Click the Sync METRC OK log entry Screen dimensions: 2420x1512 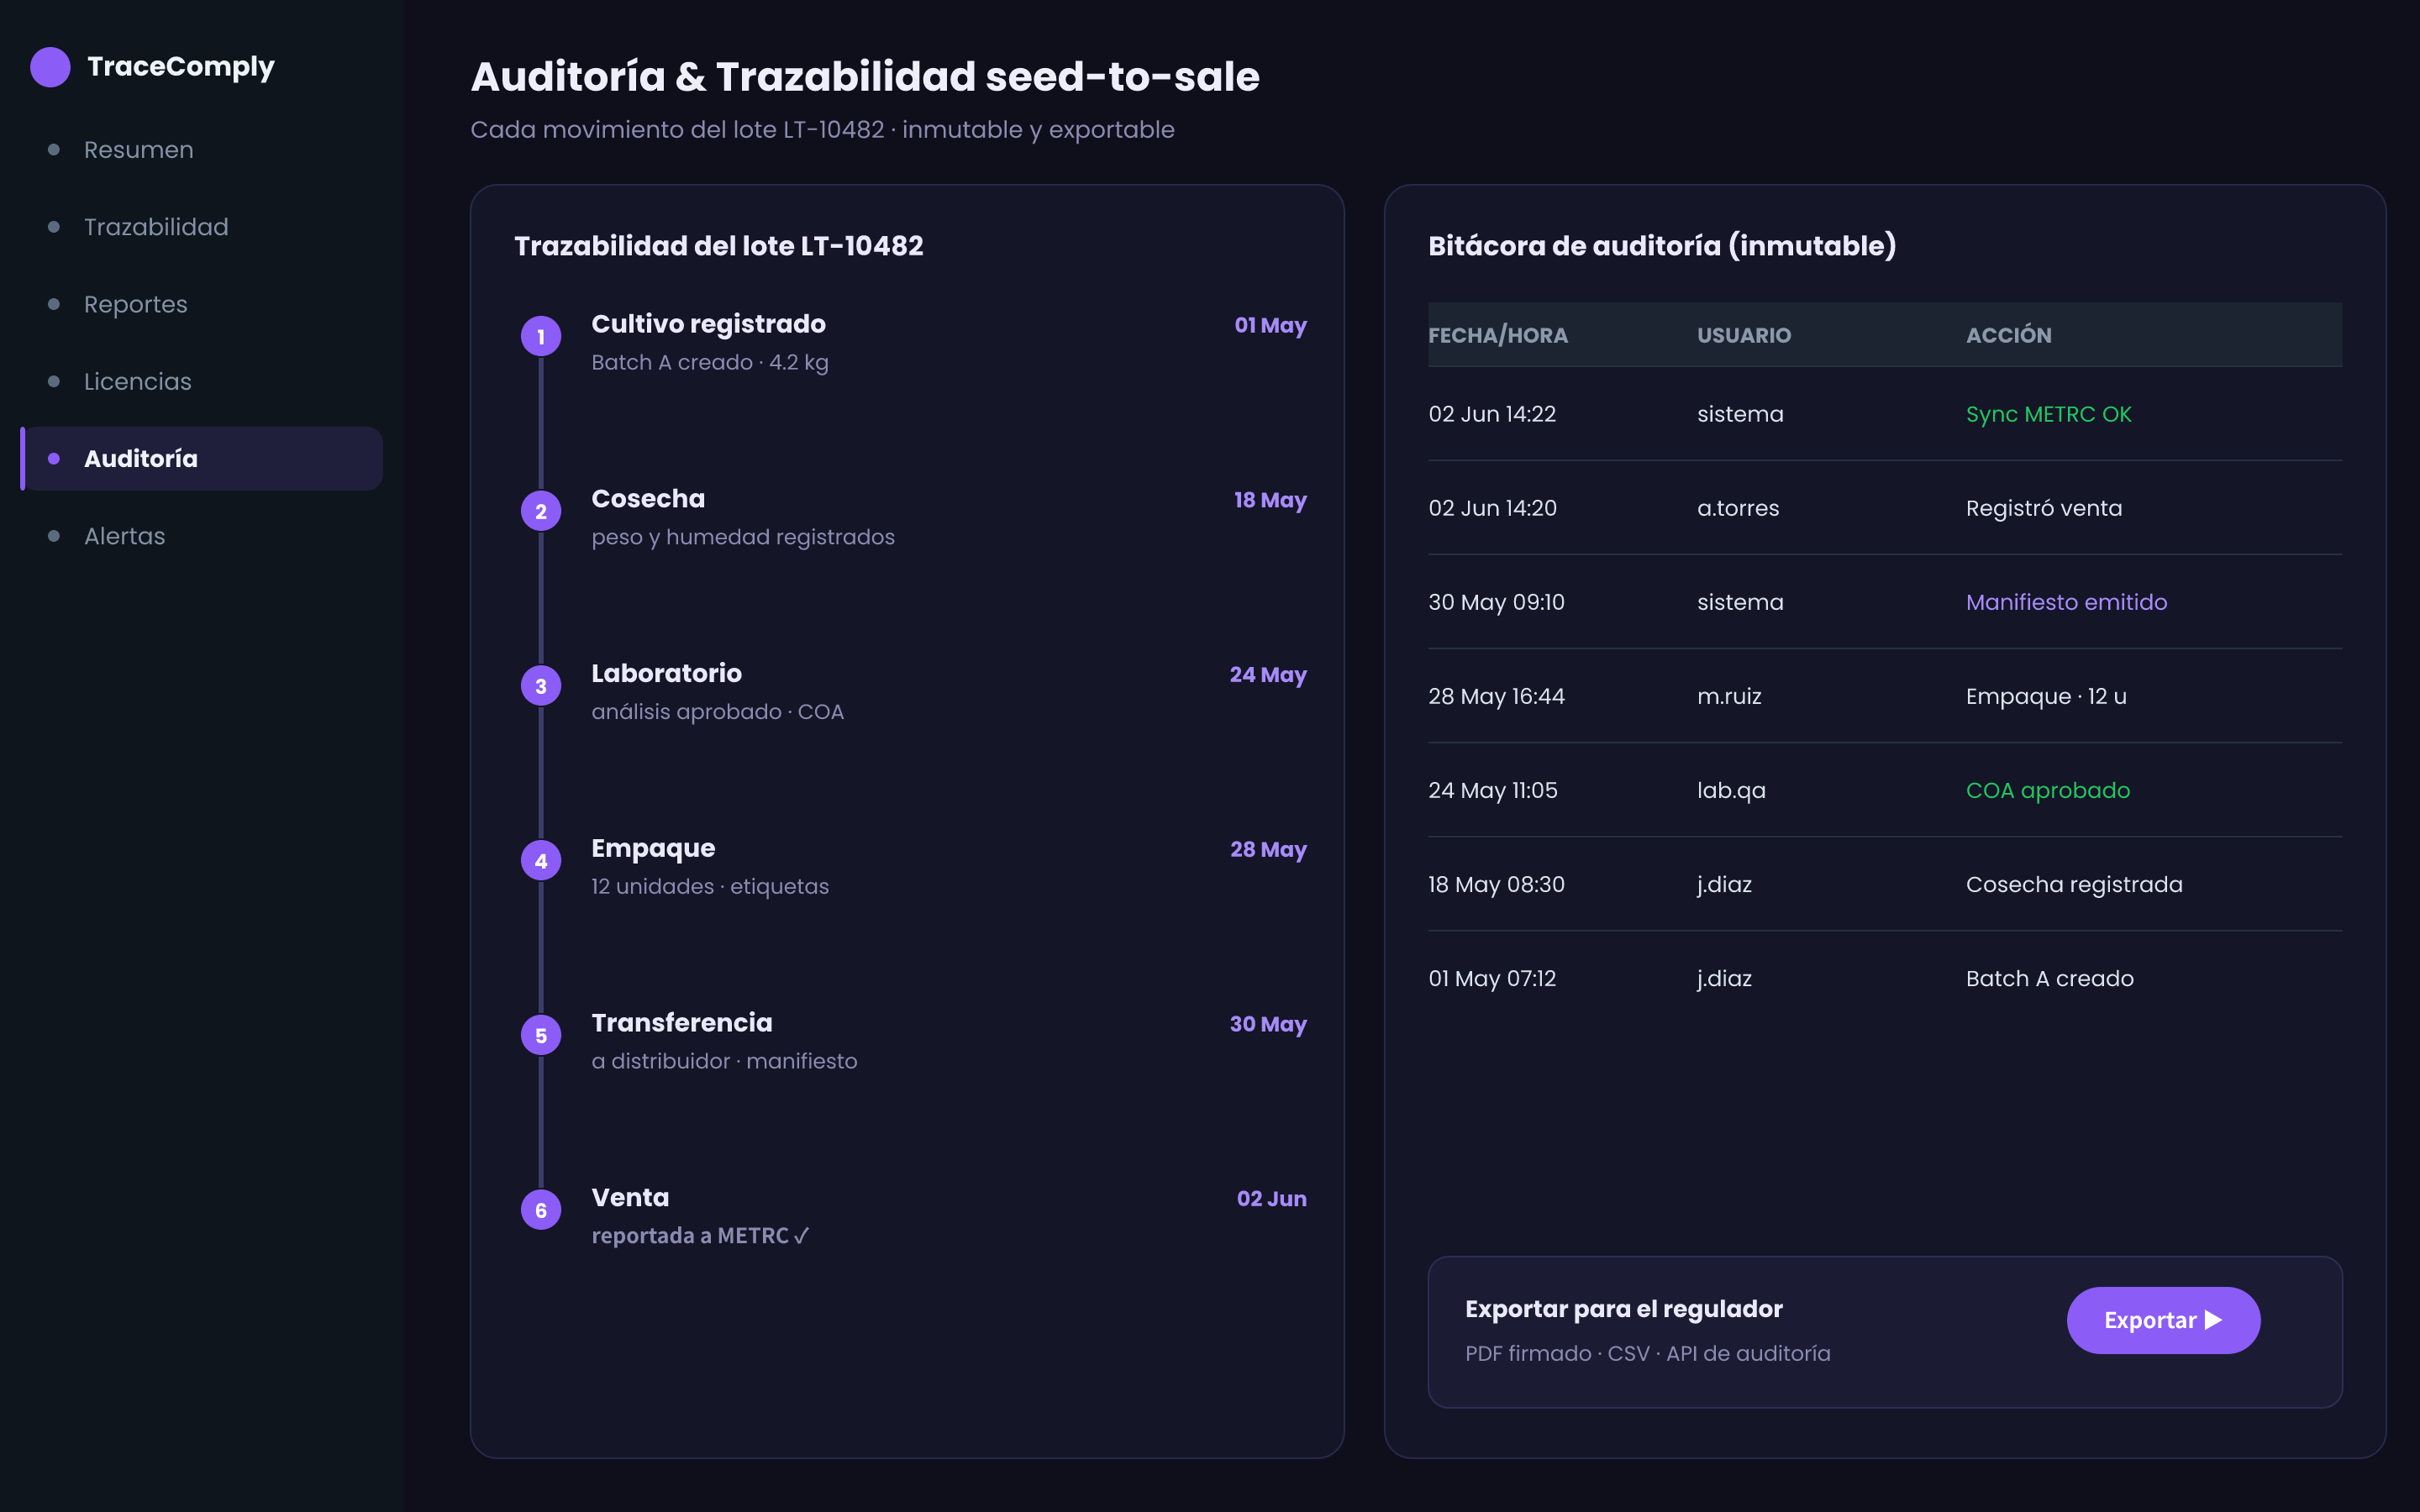point(2048,414)
